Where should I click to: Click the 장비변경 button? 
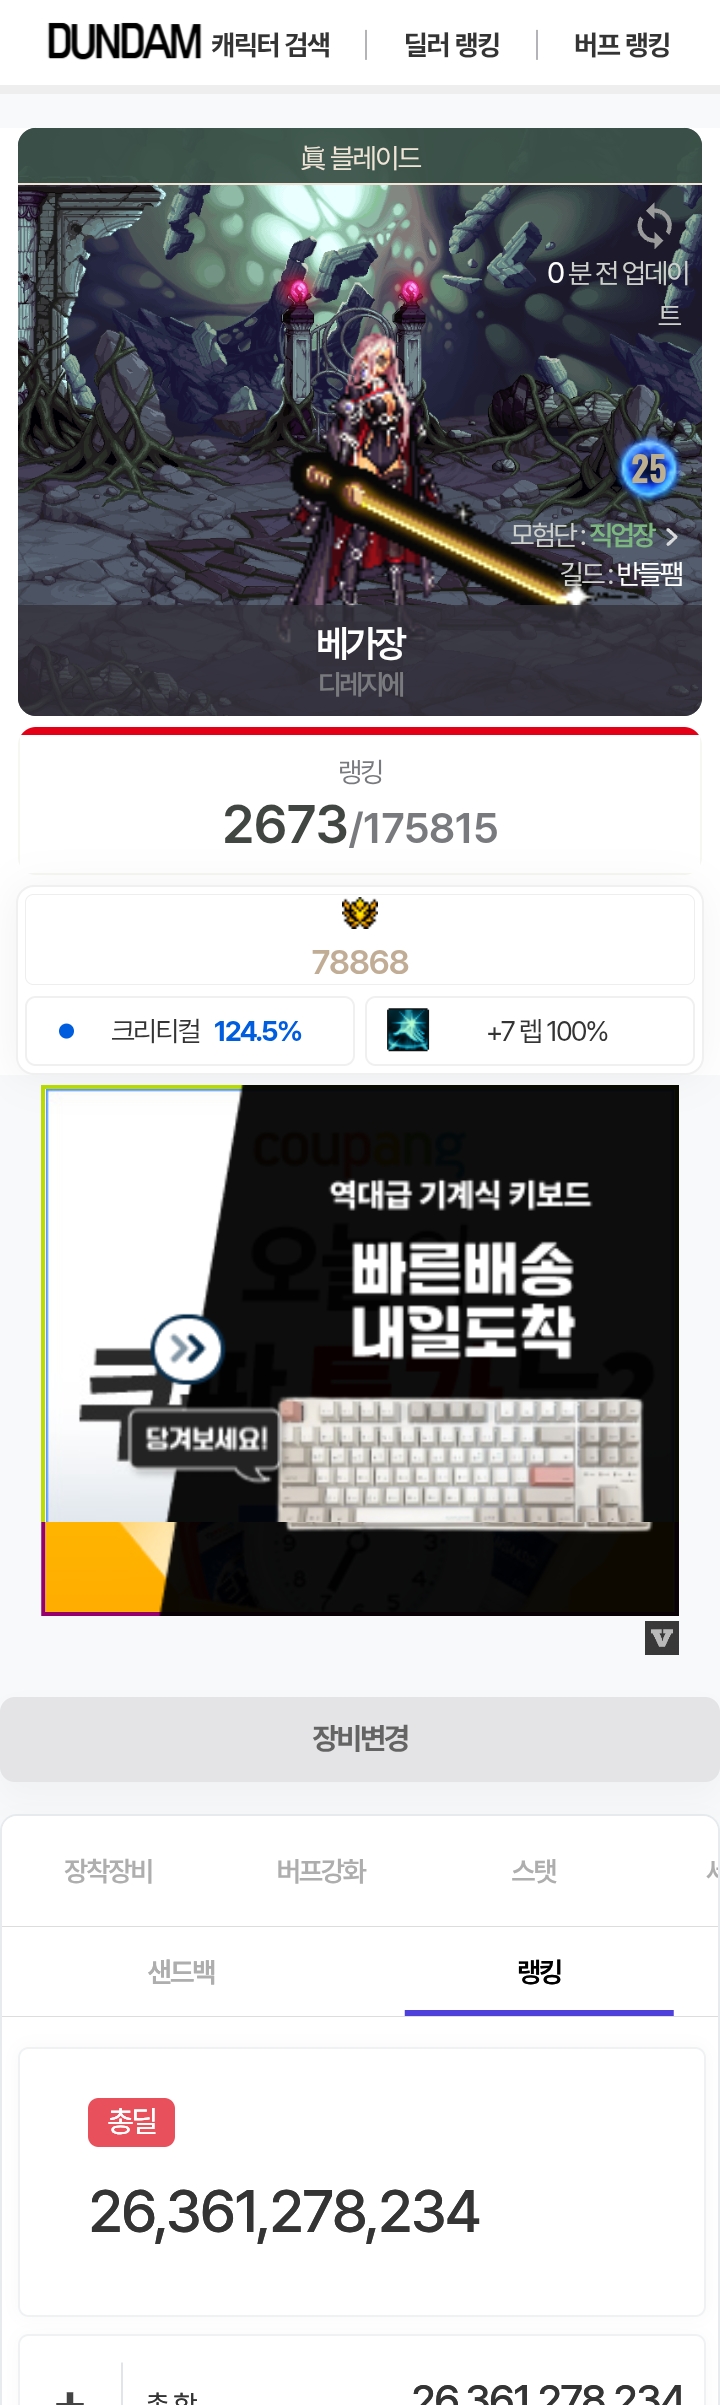360,1739
